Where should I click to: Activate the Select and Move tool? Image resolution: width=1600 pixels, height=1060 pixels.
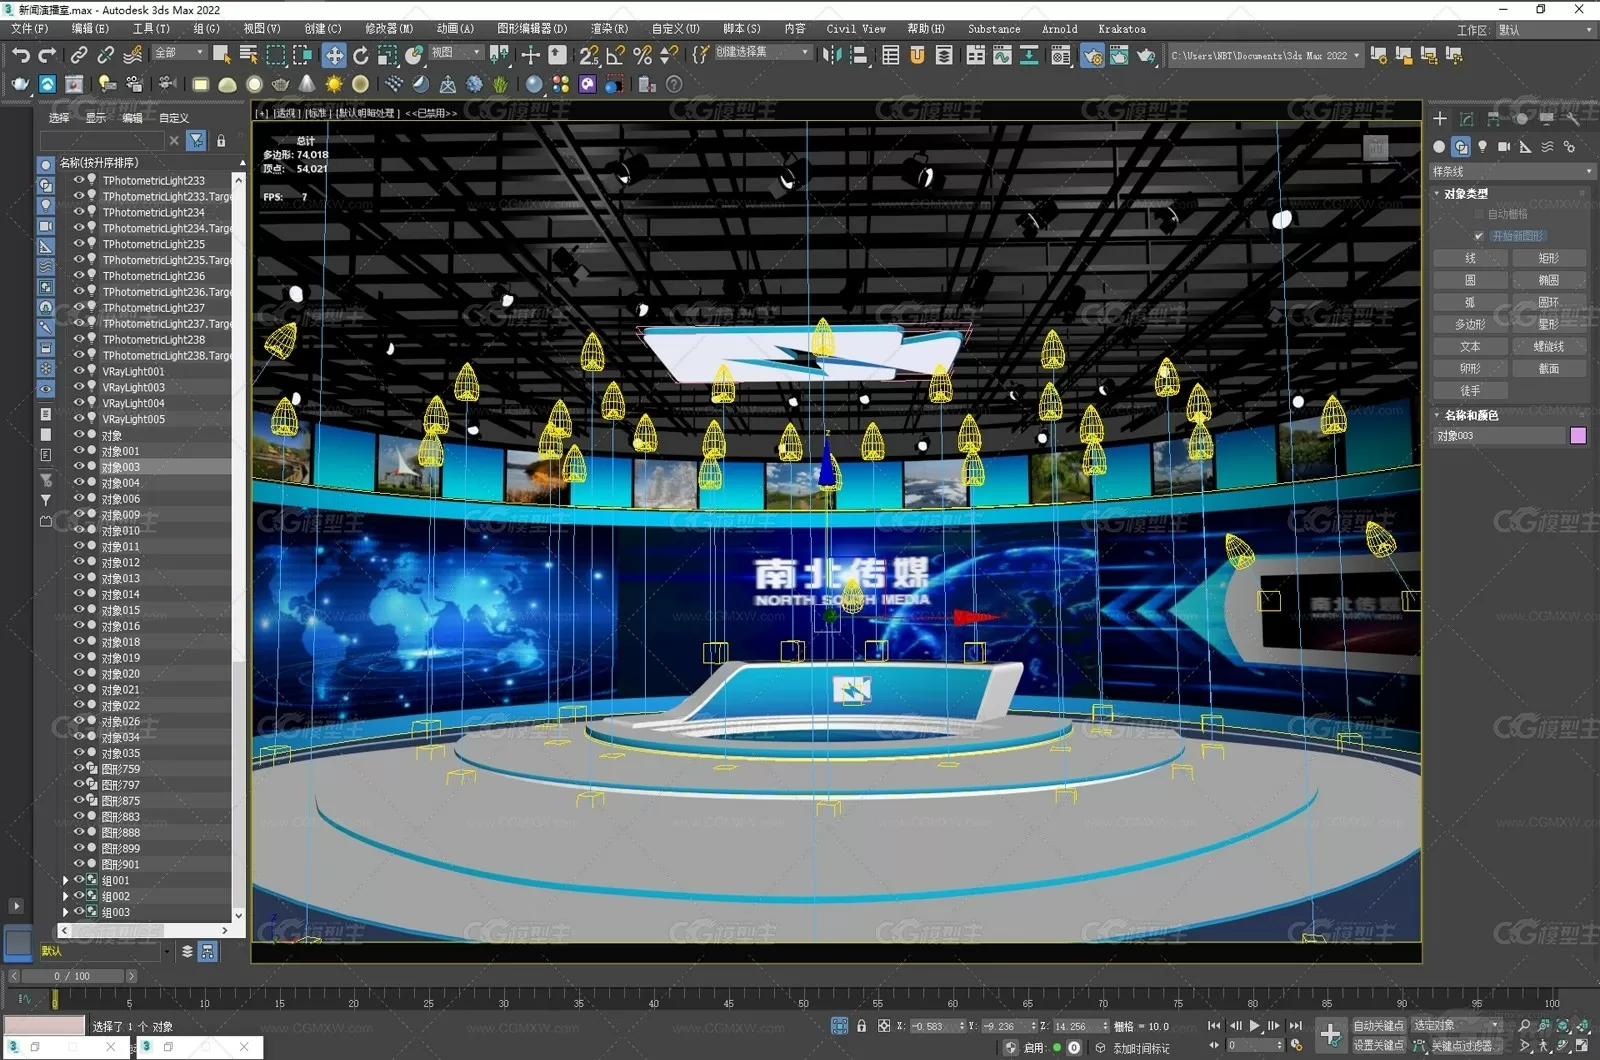pos(334,56)
